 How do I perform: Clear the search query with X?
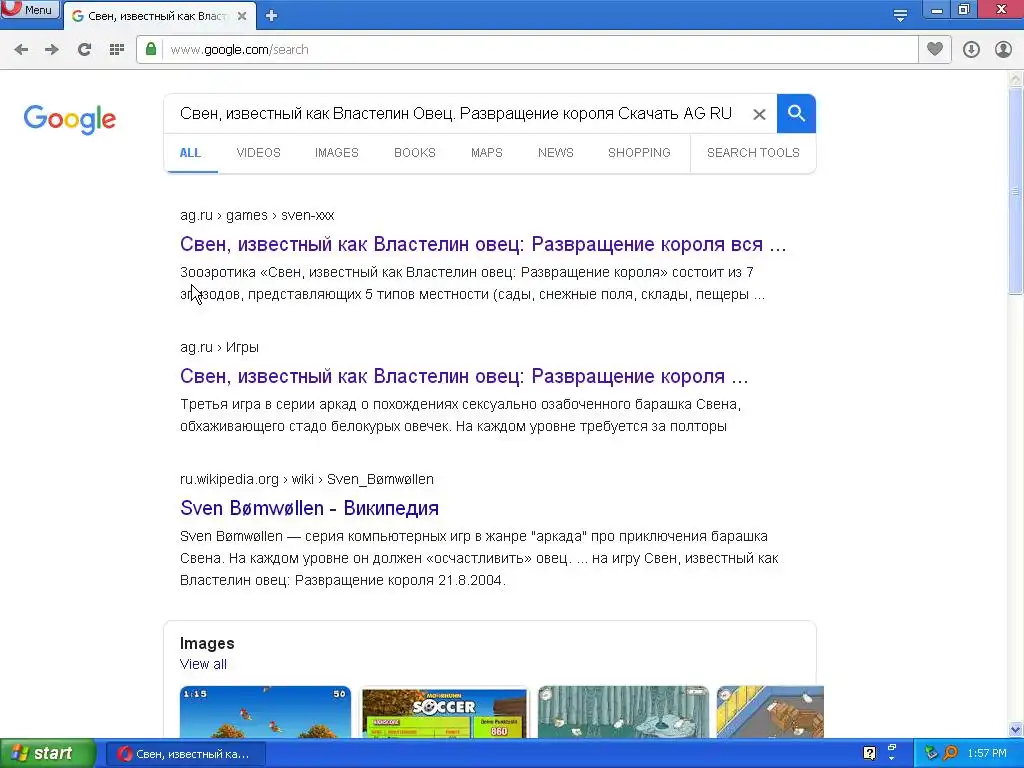coord(759,114)
